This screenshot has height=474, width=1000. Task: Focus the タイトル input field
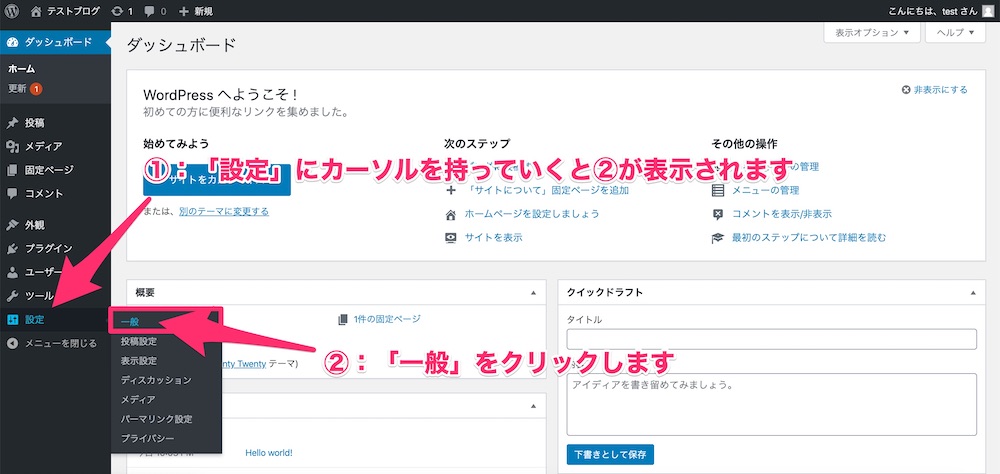coord(772,339)
